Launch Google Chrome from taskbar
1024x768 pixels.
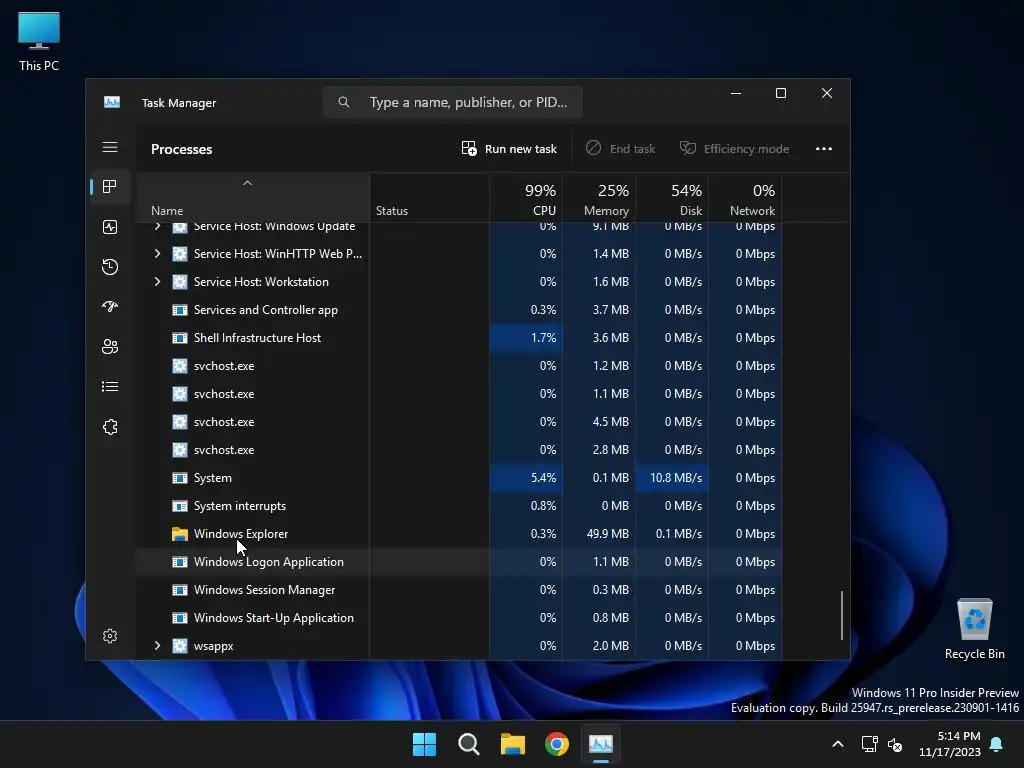[x=557, y=744]
